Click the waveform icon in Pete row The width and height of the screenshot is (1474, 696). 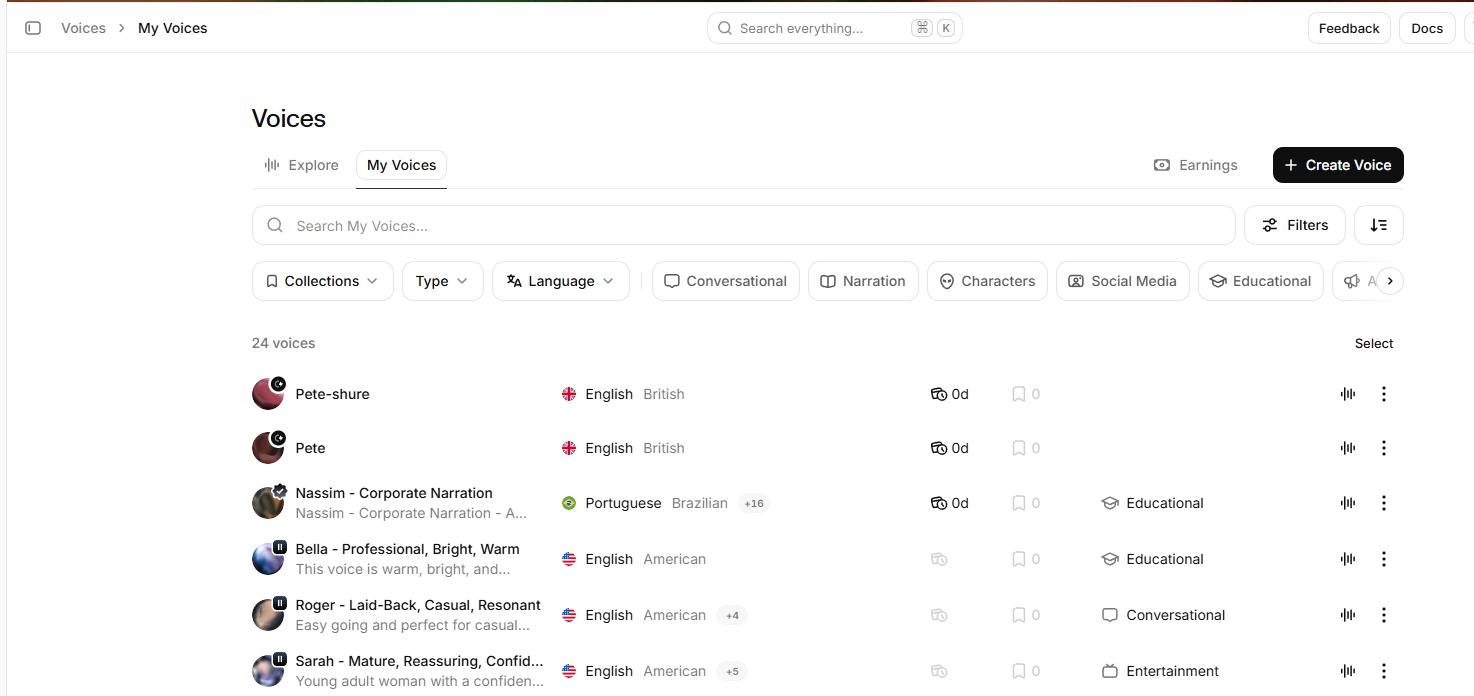[x=1348, y=448]
